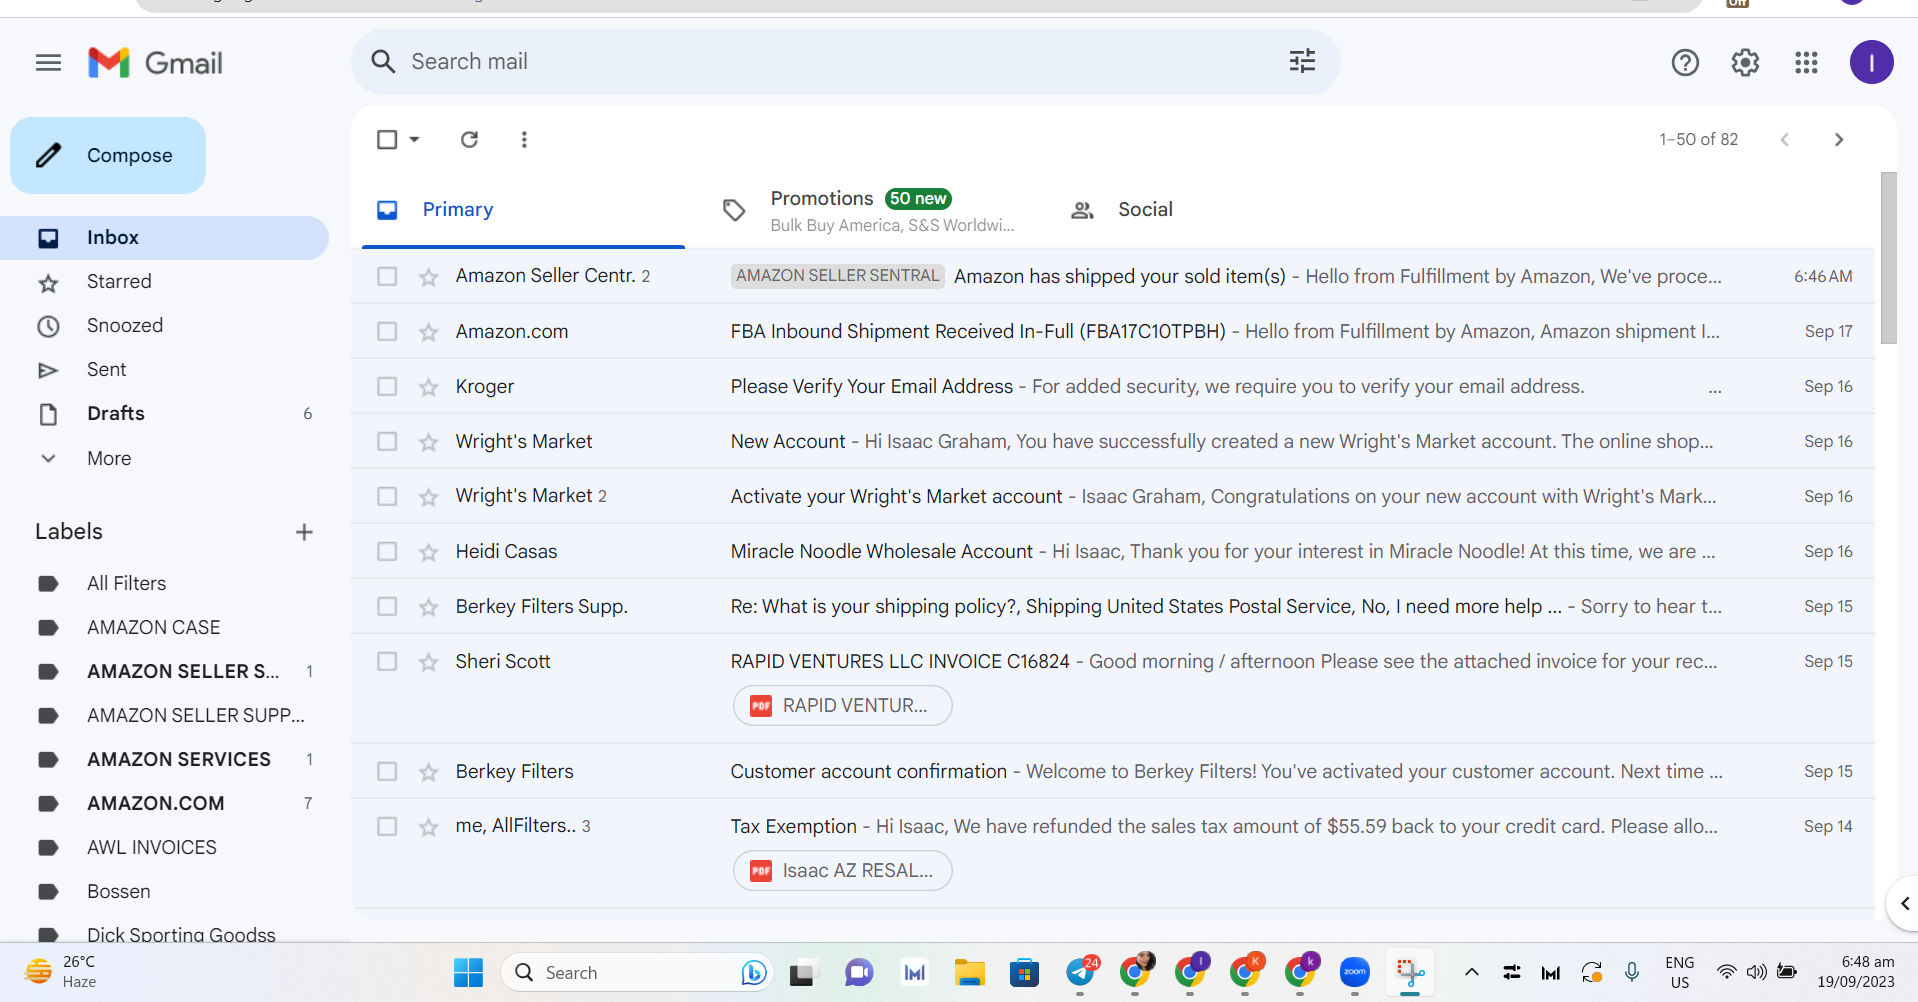The width and height of the screenshot is (1918, 1002).
Task: Star the Berkey Filters Supp. email
Action: [429, 607]
